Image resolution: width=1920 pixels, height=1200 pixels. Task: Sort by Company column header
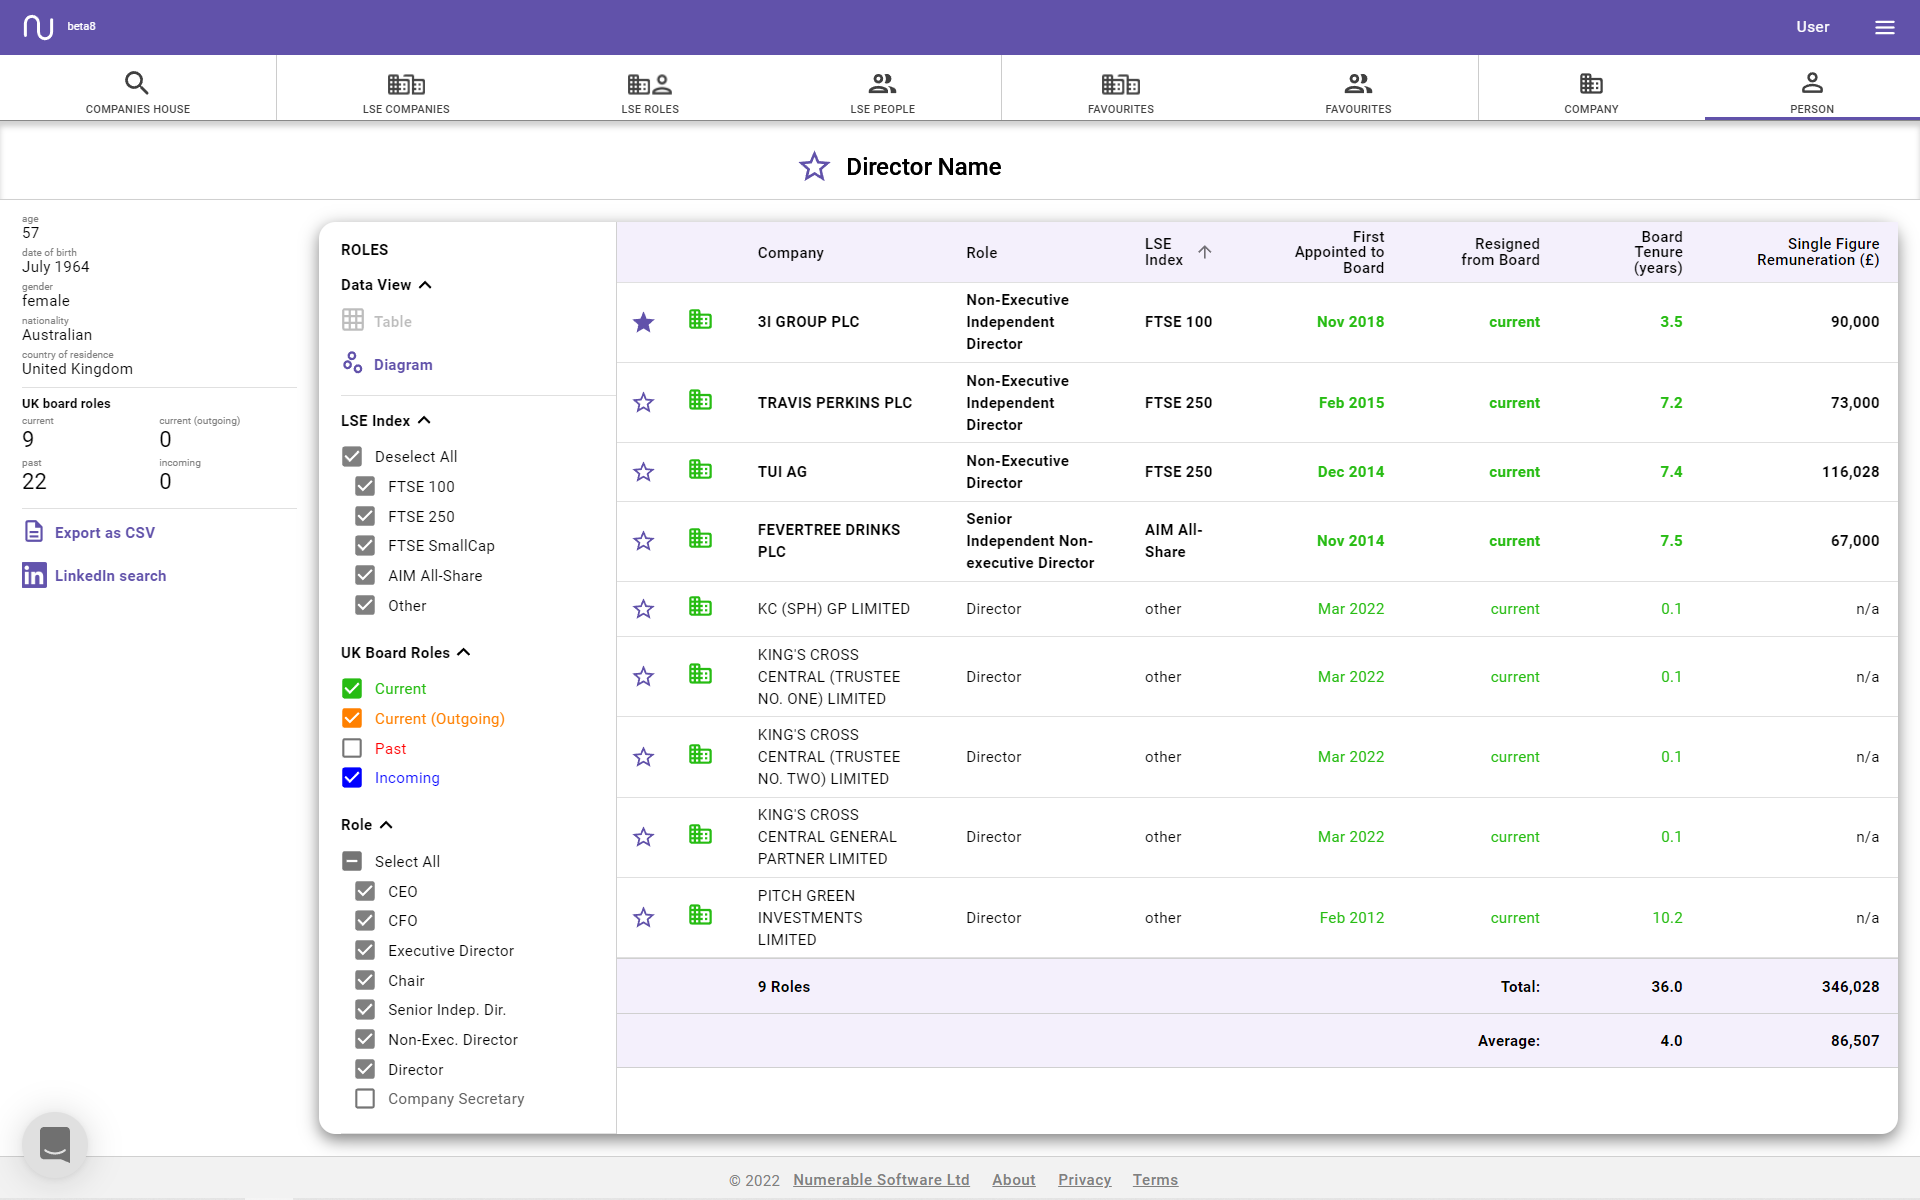(x=790, y=253)
